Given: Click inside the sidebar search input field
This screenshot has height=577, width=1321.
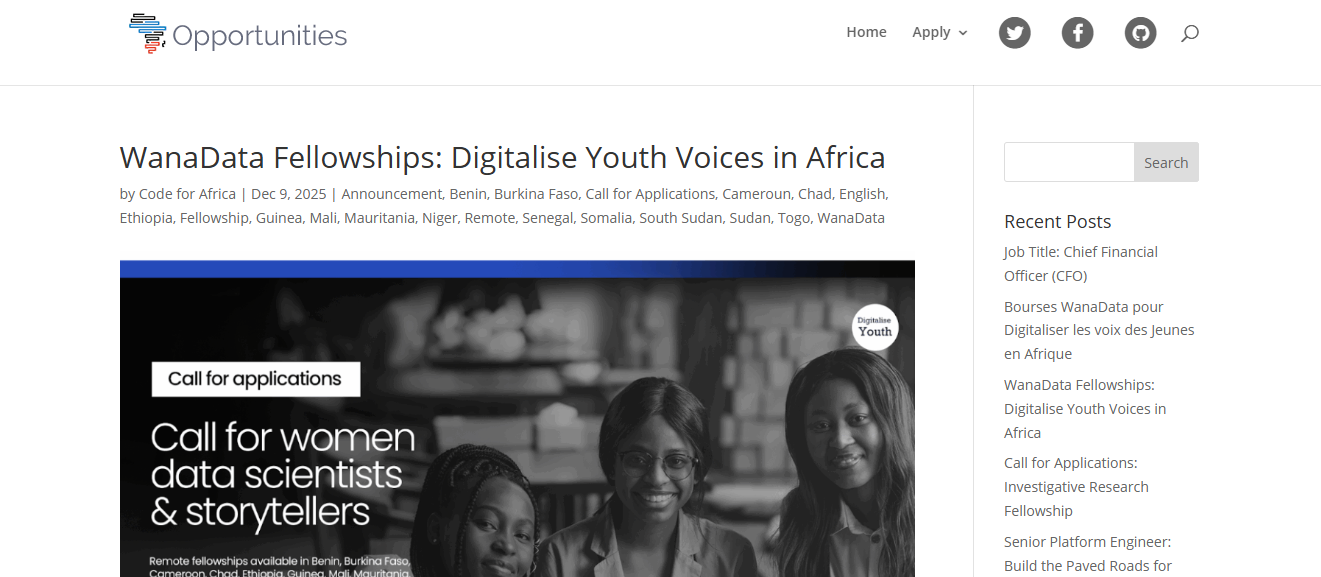Looking at the screenshot, I should coord(1068,161).
